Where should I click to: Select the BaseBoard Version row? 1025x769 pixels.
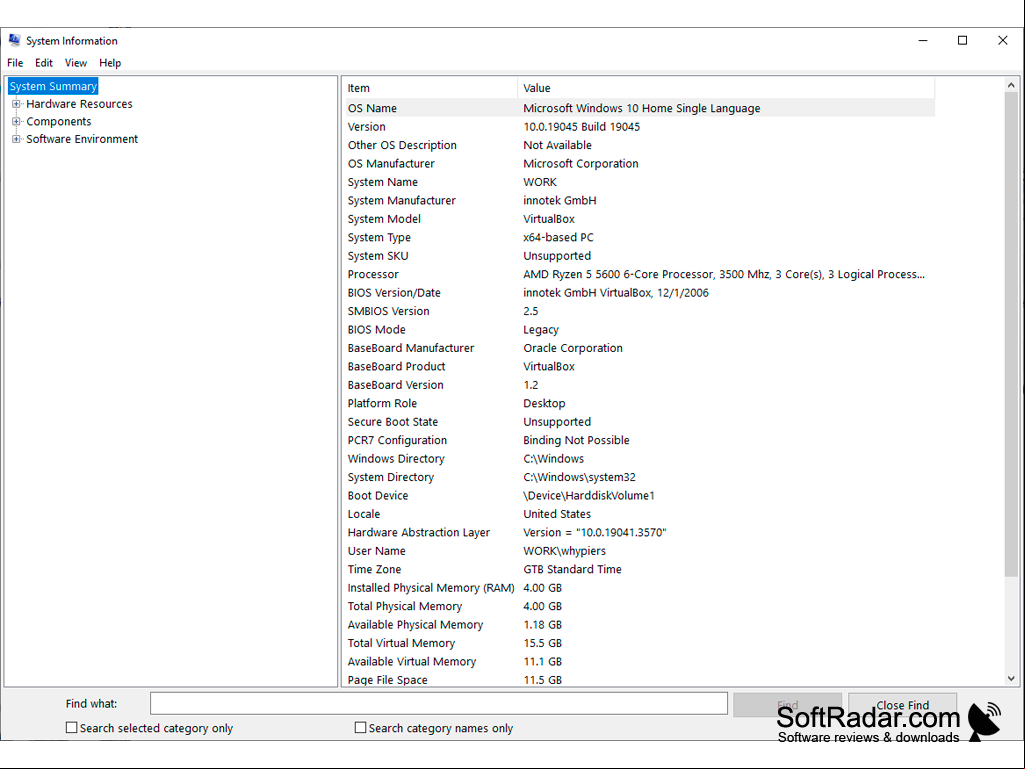(x=641, y=385)
